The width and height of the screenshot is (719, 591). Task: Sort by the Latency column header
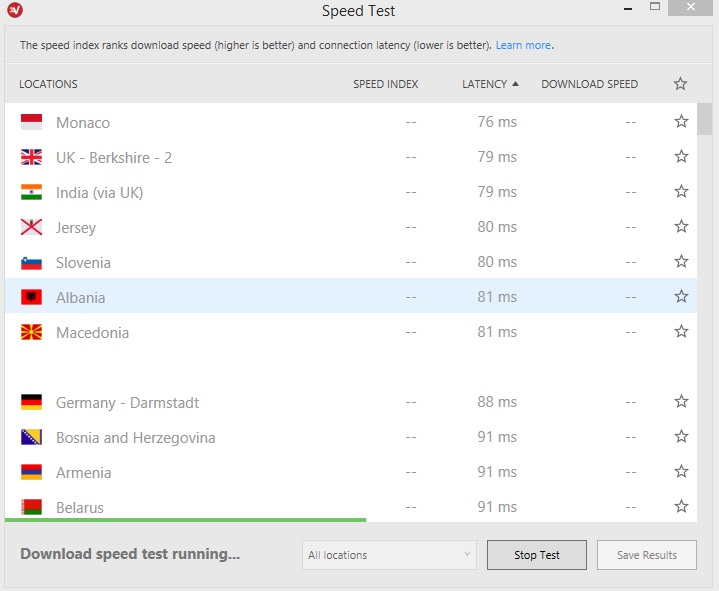tap(490, 84)
